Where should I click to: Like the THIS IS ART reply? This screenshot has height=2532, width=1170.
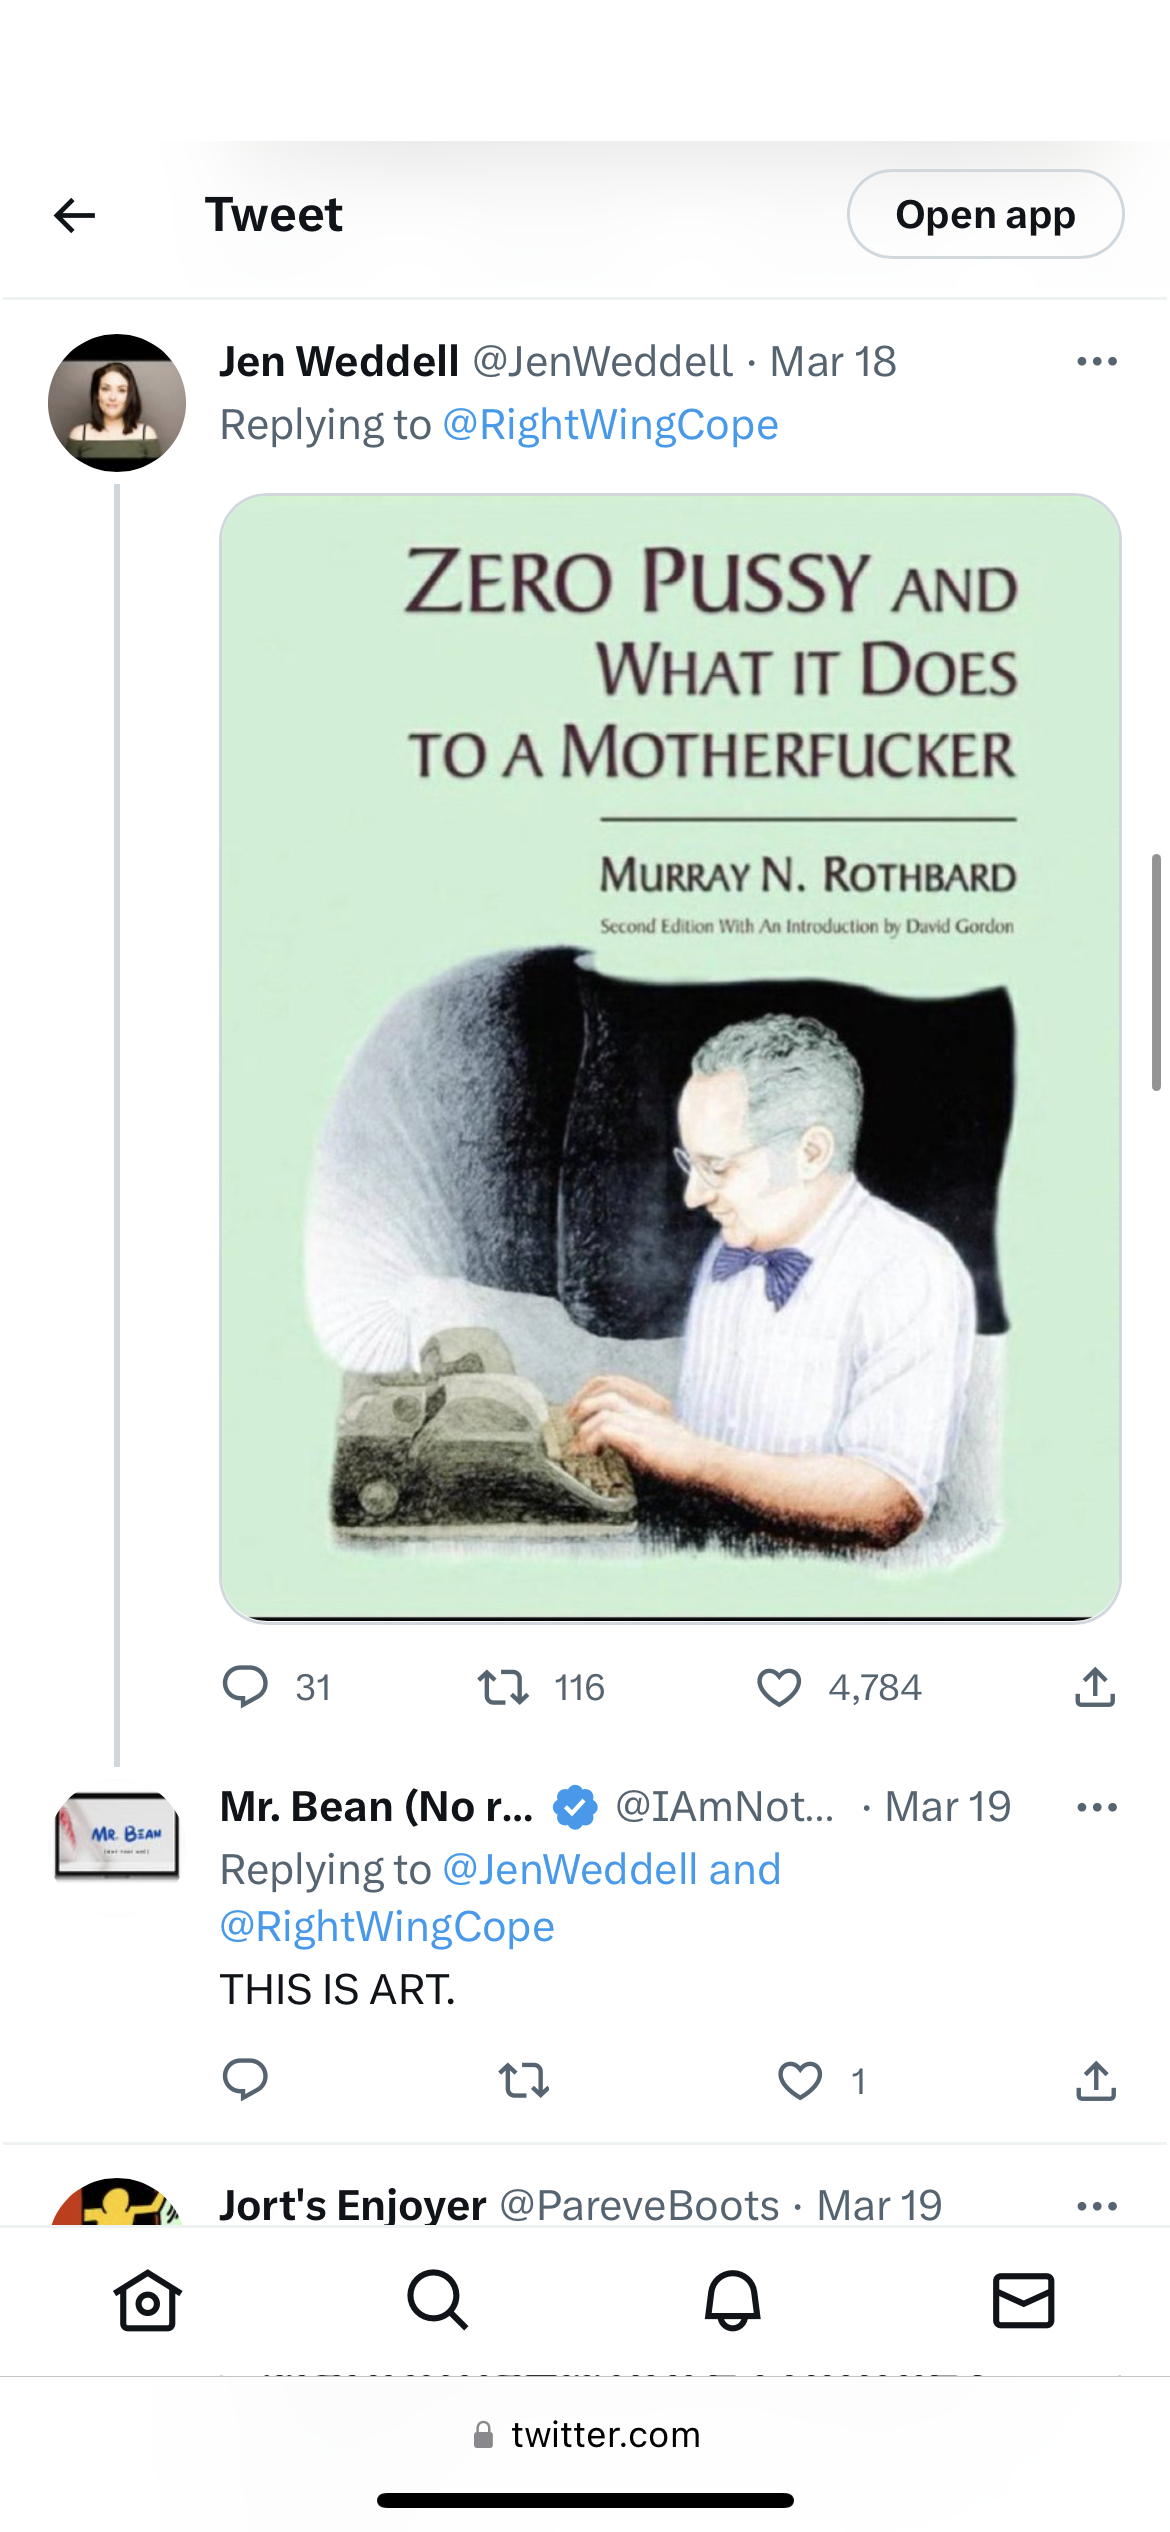point(800,2081)
